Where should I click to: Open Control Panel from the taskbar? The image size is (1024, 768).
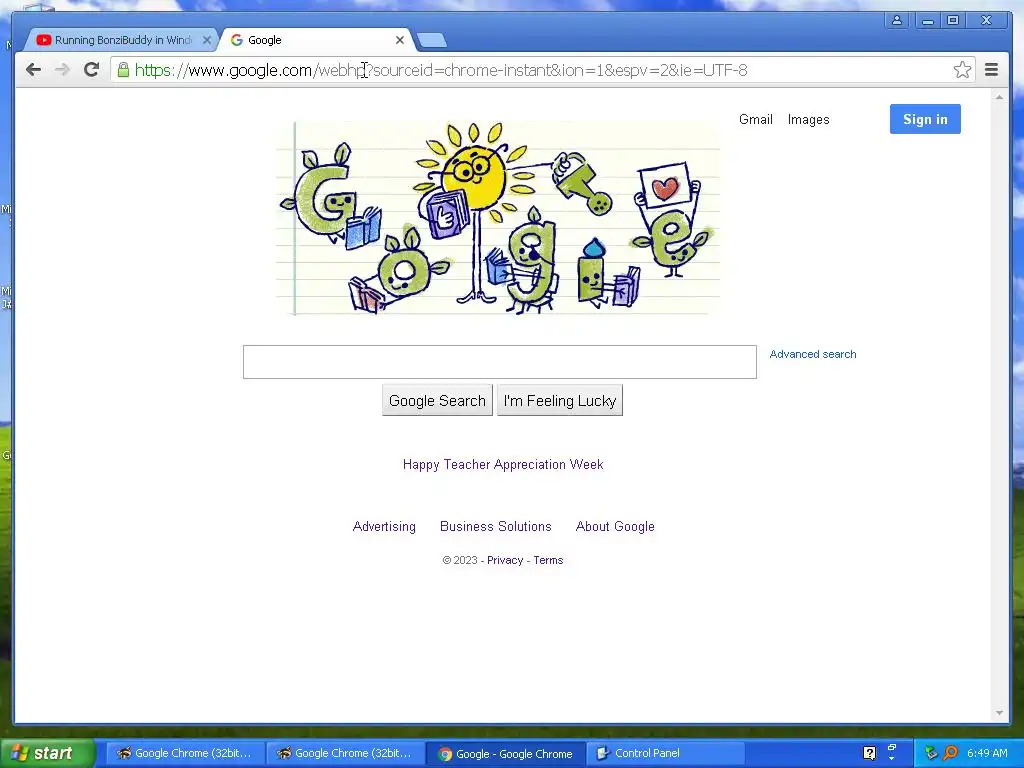coord(665,753)
